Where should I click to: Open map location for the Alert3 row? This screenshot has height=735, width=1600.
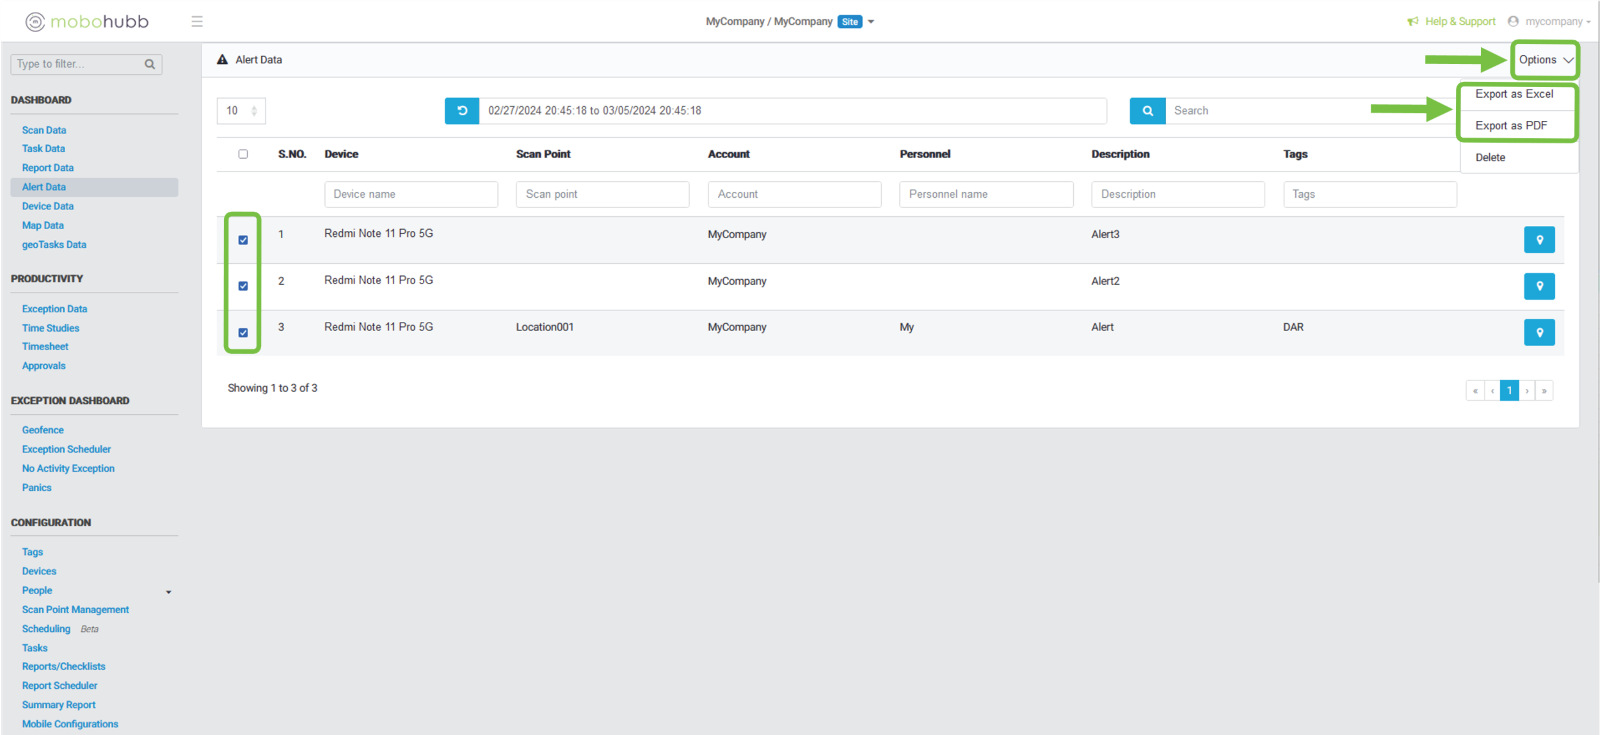pyautogui.click(x=1539, y=240)
